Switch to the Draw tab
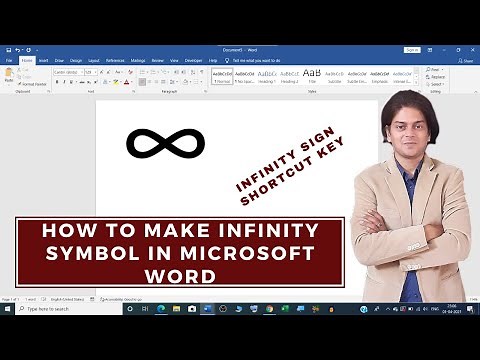Image resolution: width=480 pixels, height=360 pixels. (x=59, y=61)
